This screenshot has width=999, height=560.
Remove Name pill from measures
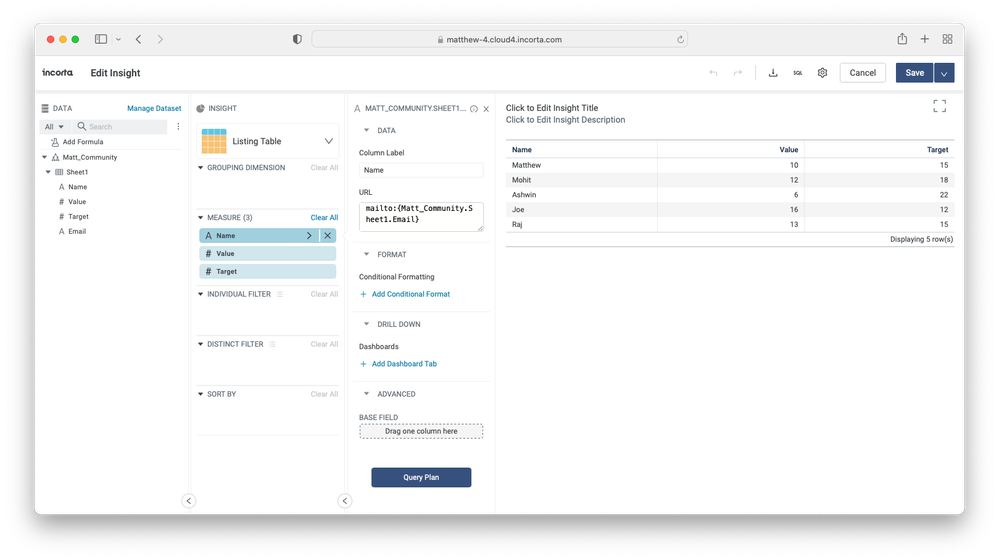click(328, 236)
